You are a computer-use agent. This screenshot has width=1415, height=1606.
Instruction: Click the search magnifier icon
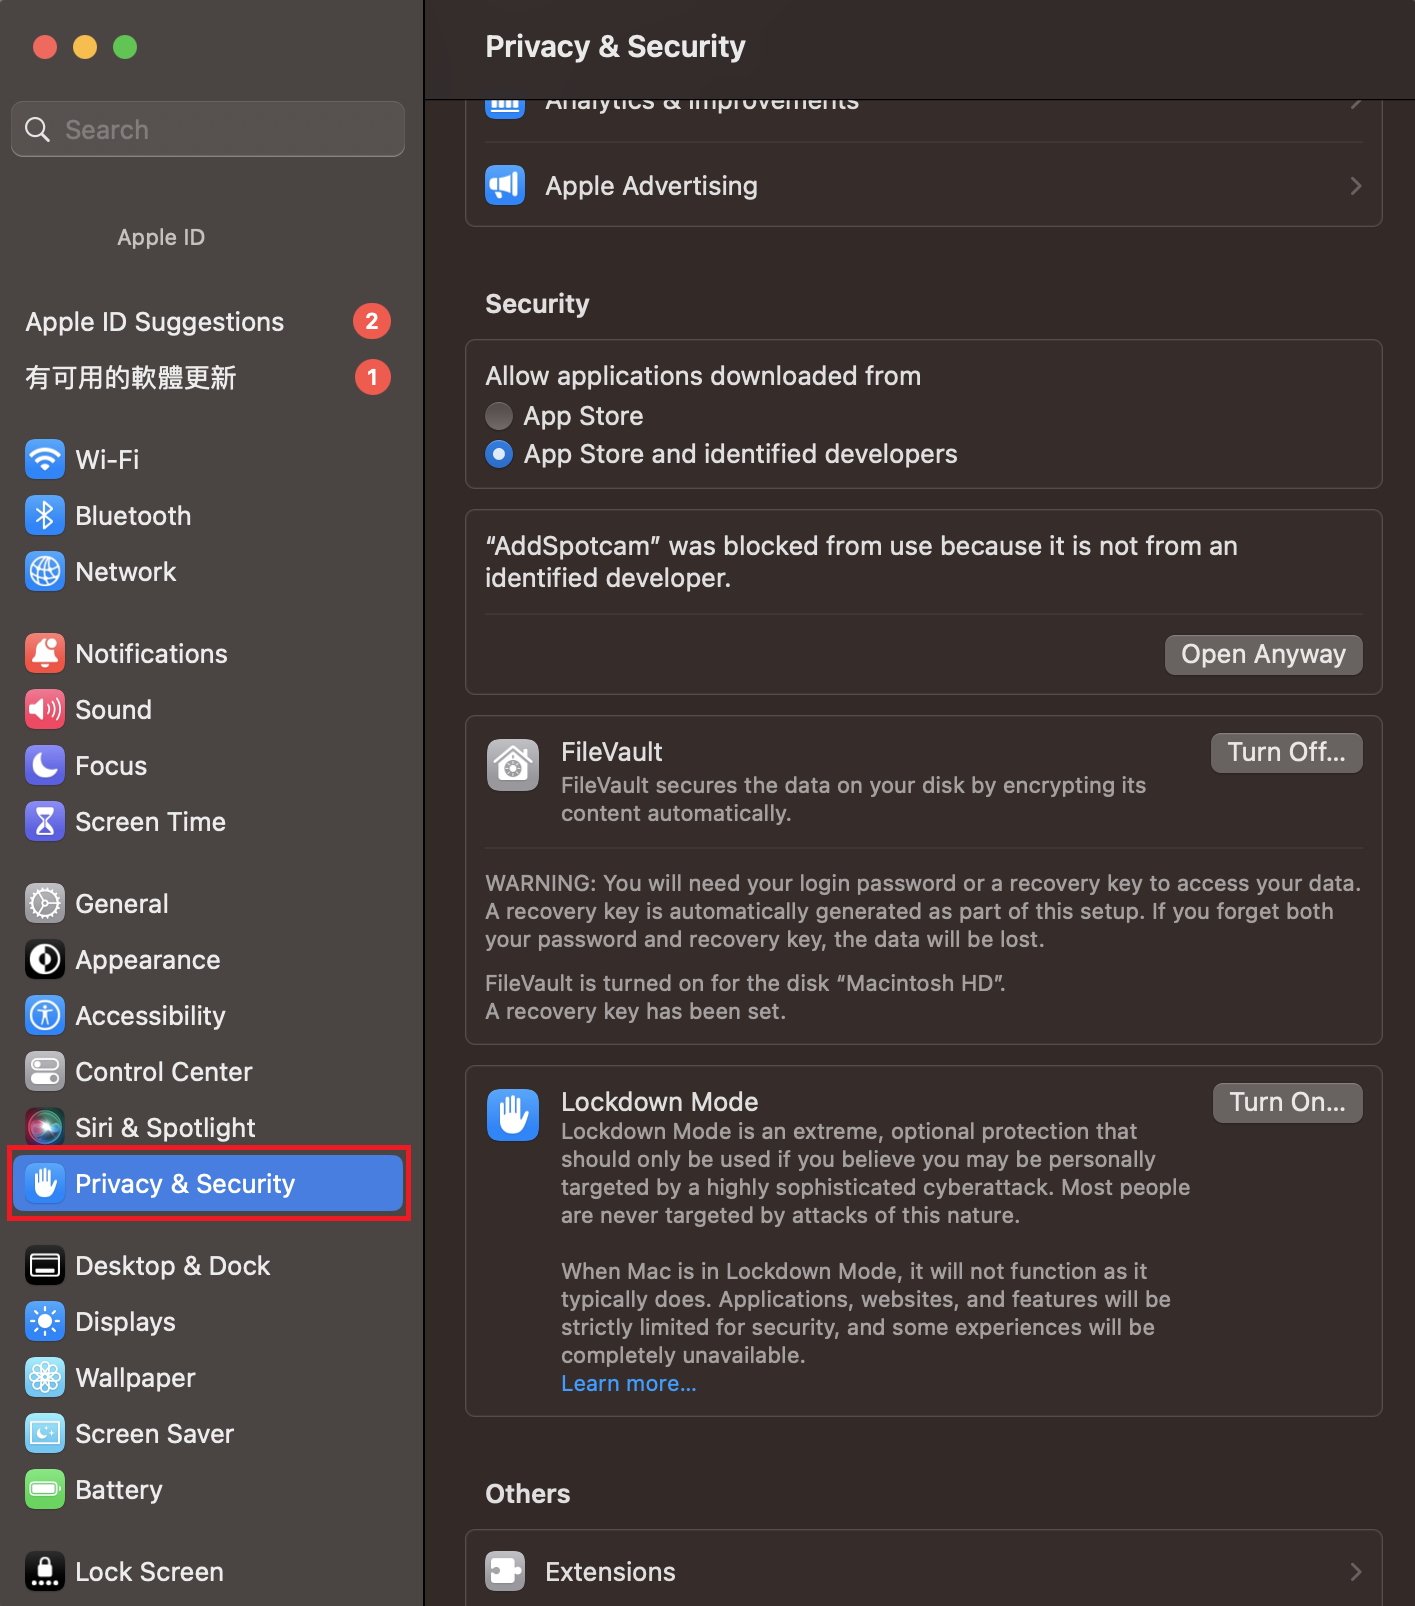(38, 130)
